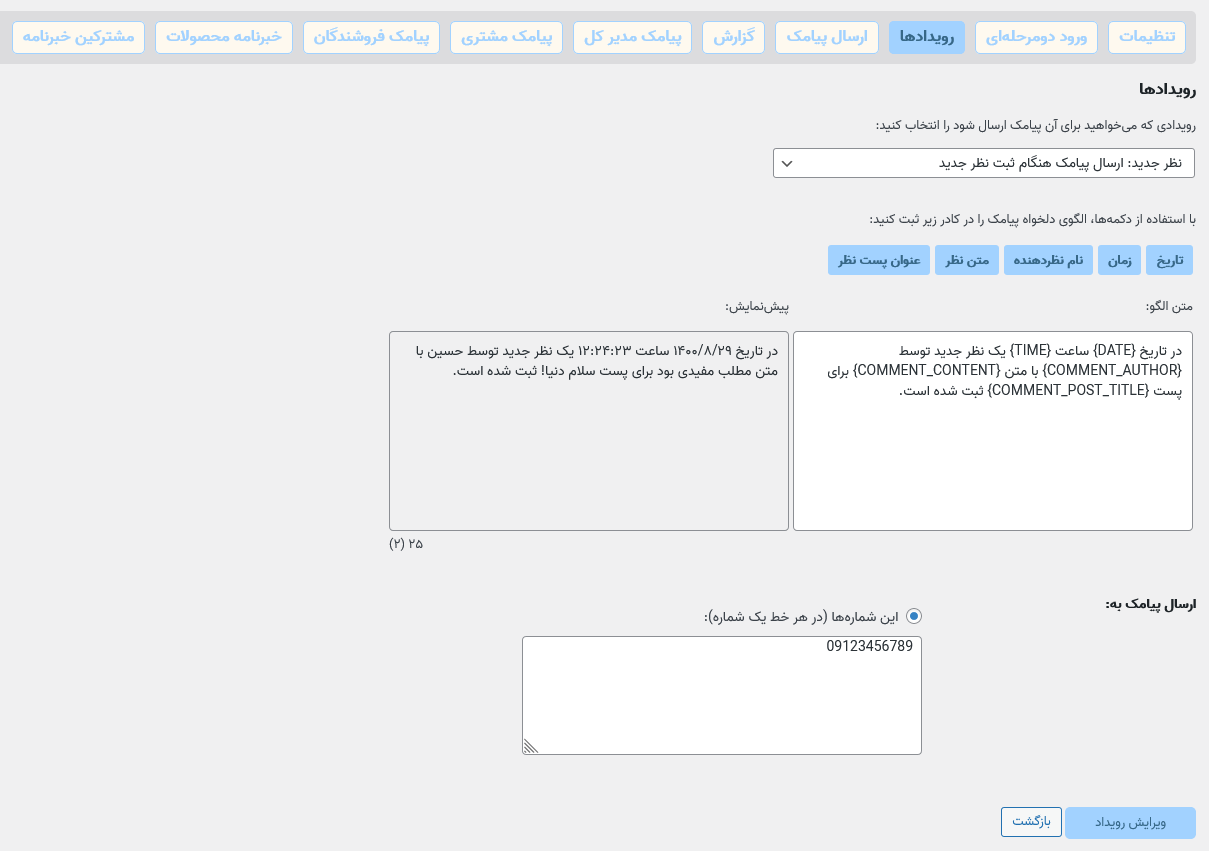Insert the تاریخ placeholder button

point(1170,260)
